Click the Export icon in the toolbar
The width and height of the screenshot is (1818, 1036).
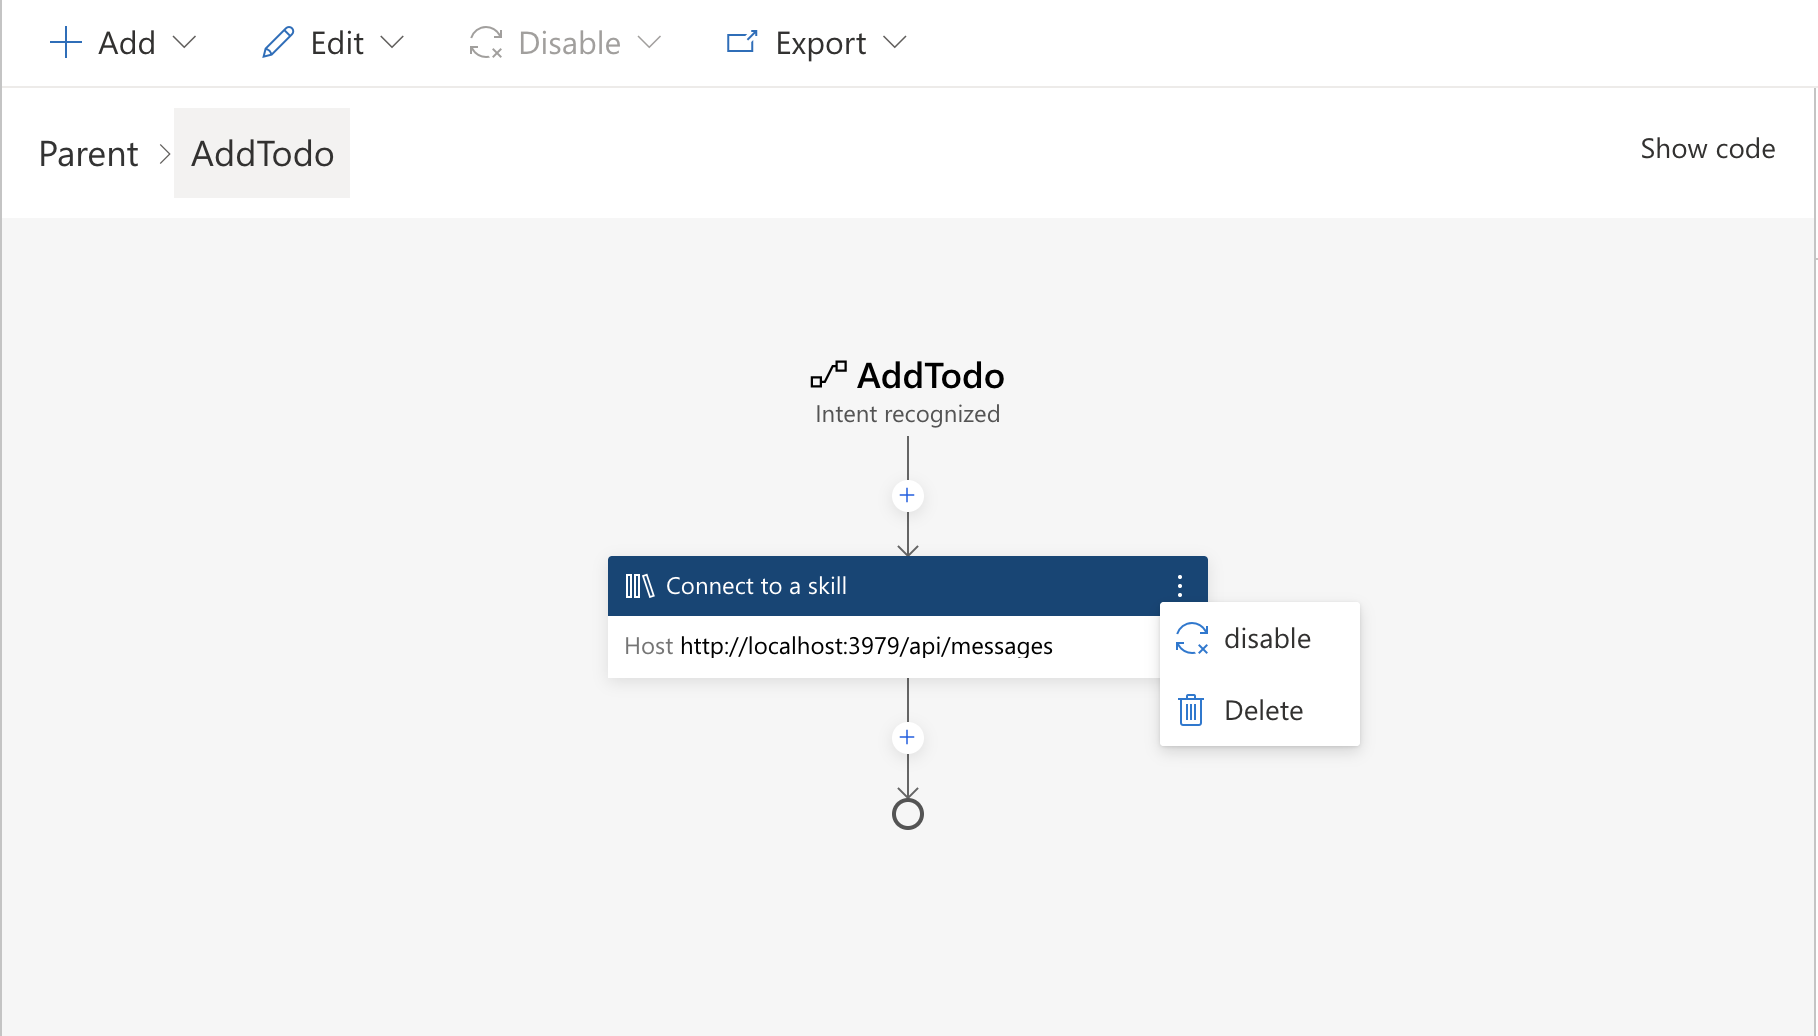740,42
